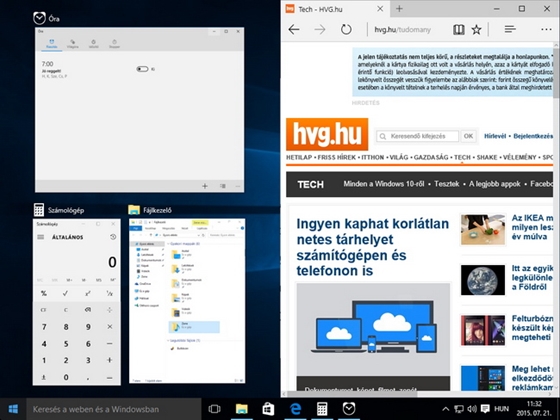This screenshot has height=420, width=560.
Task: Show hidden tray icons chevron
Action: tap(446, 409)
